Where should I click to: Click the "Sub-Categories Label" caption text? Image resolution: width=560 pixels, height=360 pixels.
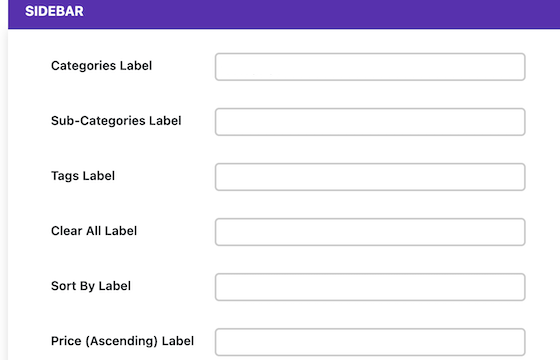[116, 121]
